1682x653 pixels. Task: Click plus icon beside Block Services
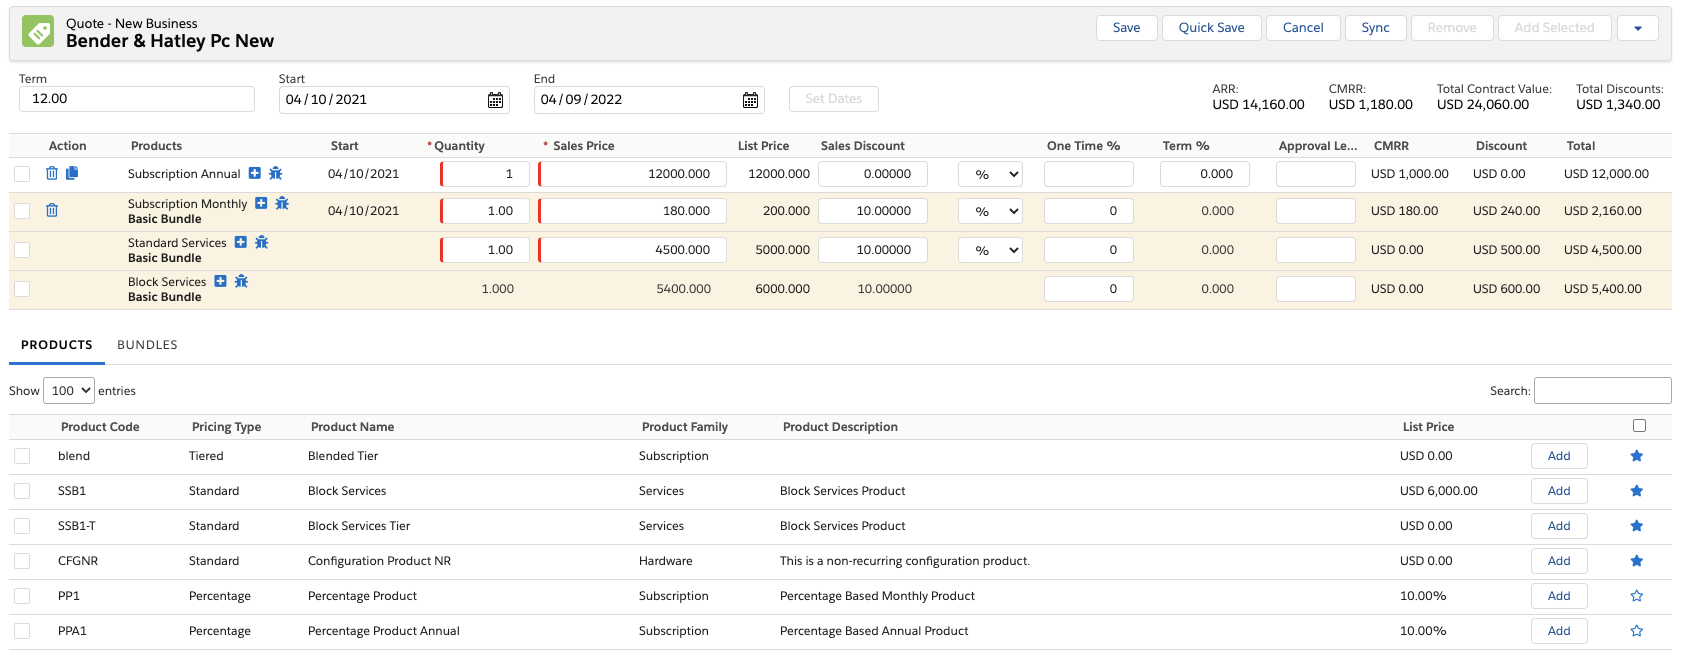(221, 281)
